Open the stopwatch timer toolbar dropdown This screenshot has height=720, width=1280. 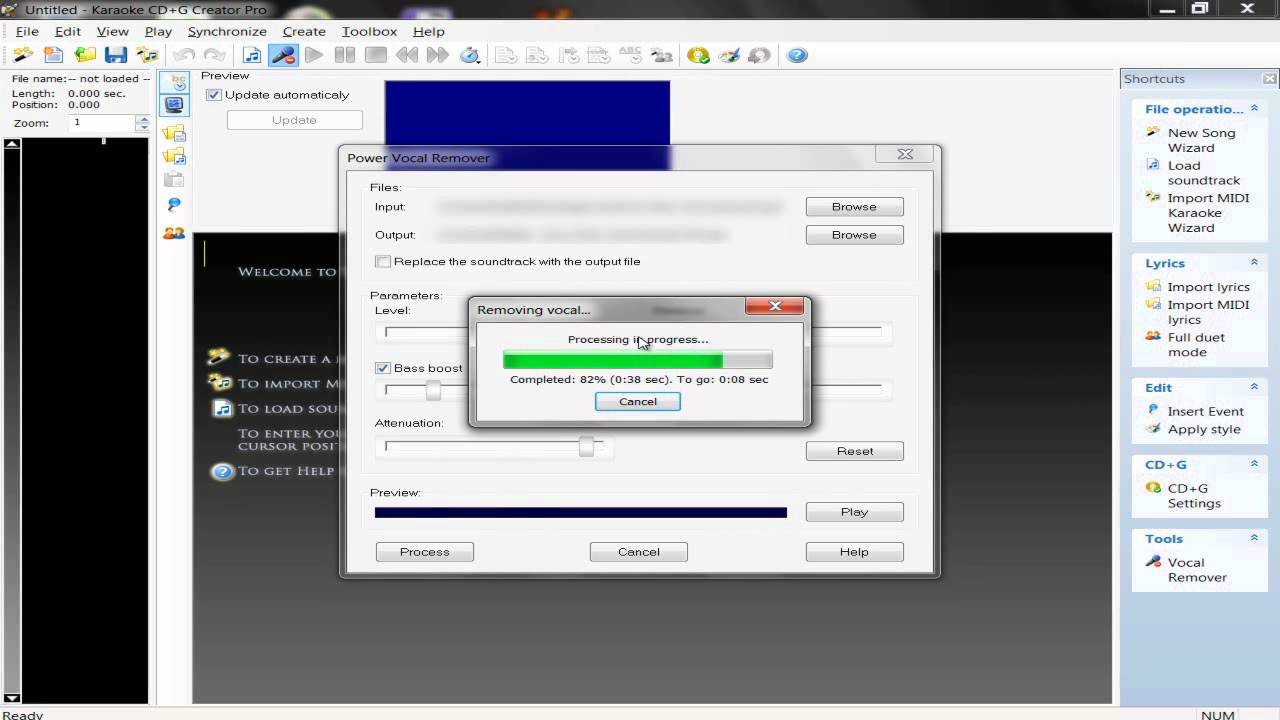coord(469,55)
